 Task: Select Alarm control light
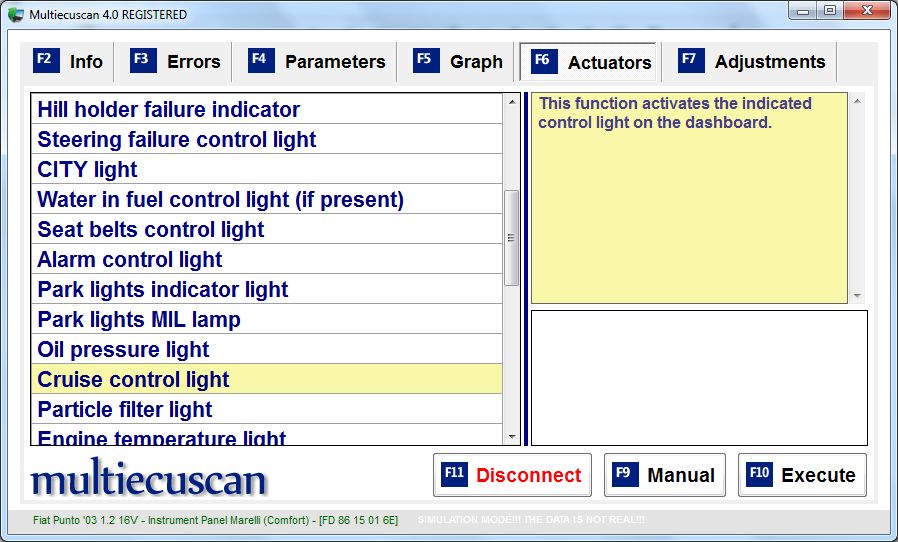pos(267,259)
